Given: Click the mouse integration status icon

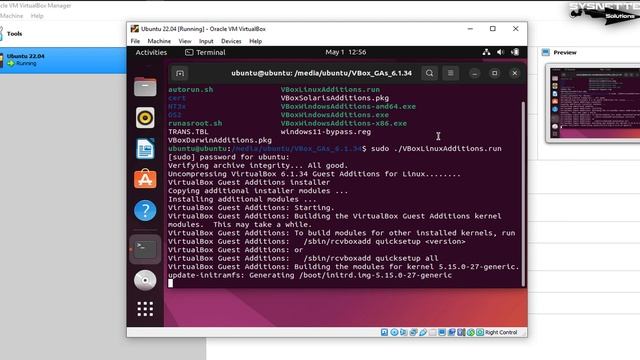Looking at the screenshot, I should [x=471, y=332].
